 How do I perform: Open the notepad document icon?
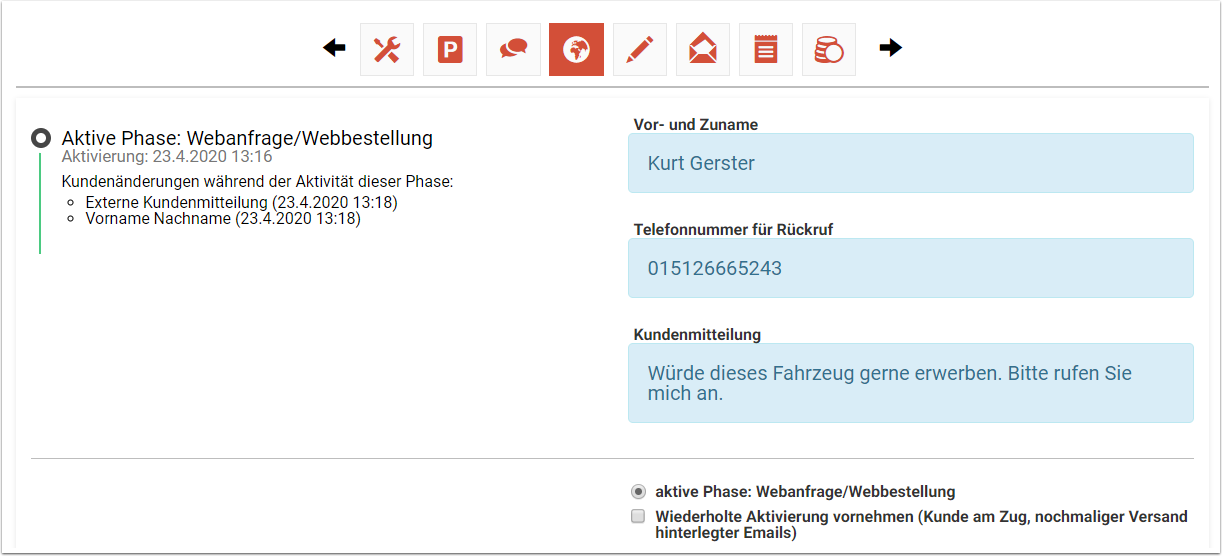766,50
